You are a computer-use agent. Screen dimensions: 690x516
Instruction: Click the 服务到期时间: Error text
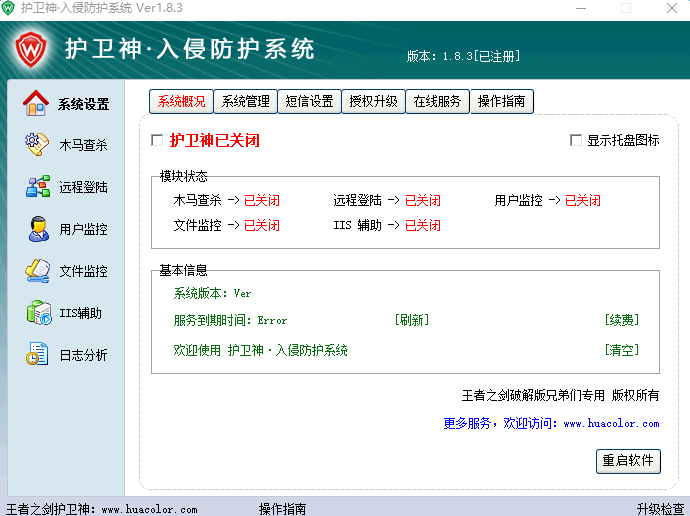(x=230, y=320)
